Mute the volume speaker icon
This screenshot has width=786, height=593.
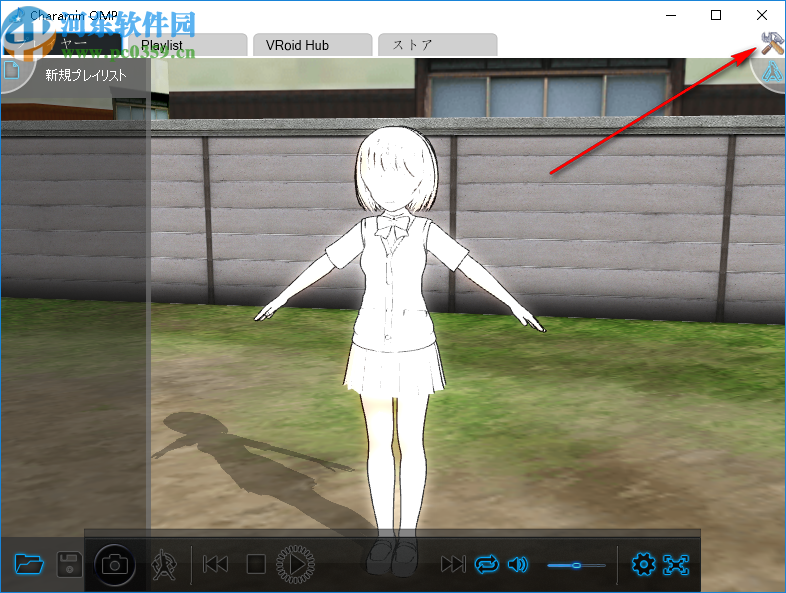tap(518, 564)
